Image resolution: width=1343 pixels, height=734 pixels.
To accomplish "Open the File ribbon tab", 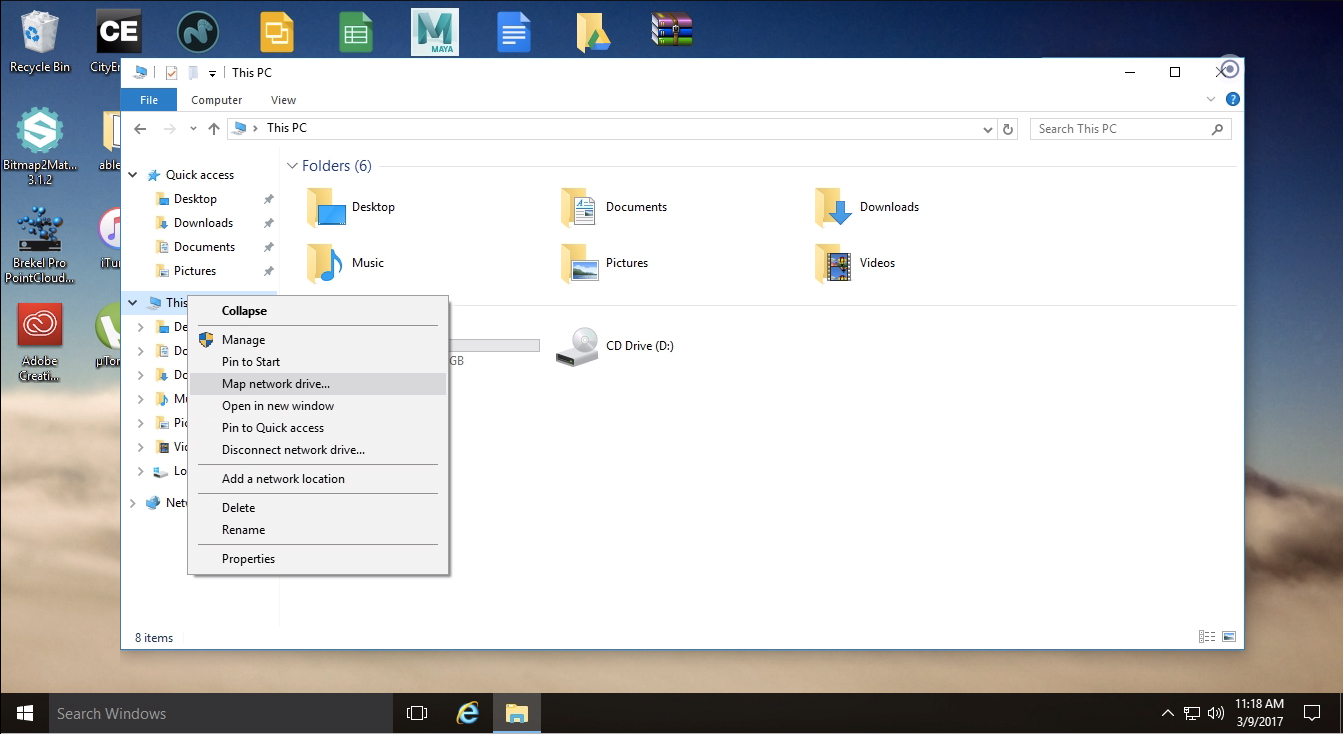I will coord(148,99).
